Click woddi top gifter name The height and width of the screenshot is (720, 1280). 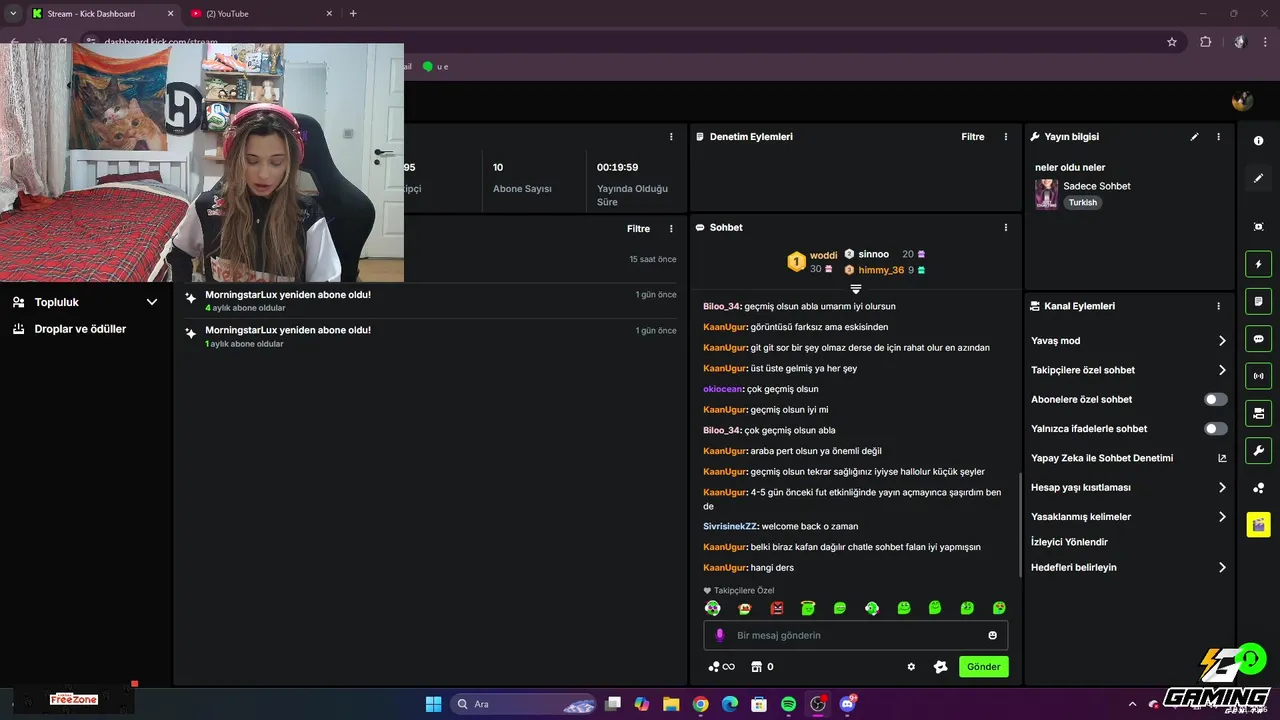tap(823, 256)
